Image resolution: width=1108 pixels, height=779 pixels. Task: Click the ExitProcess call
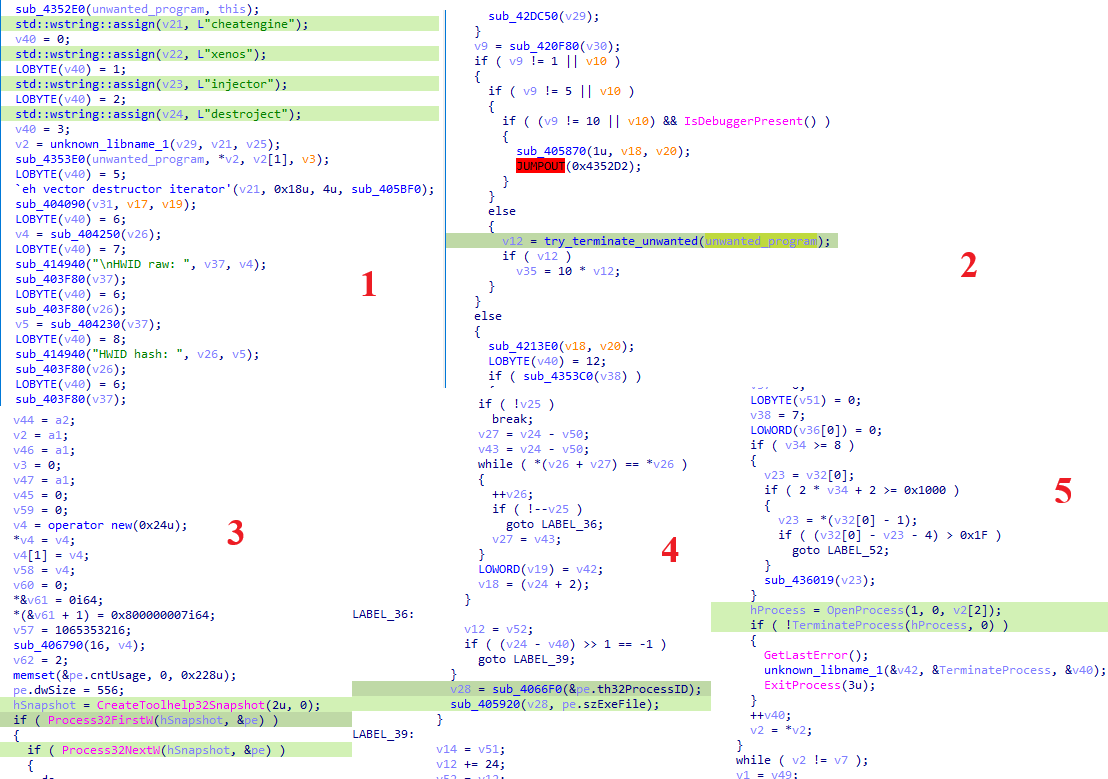click(801, 684)
